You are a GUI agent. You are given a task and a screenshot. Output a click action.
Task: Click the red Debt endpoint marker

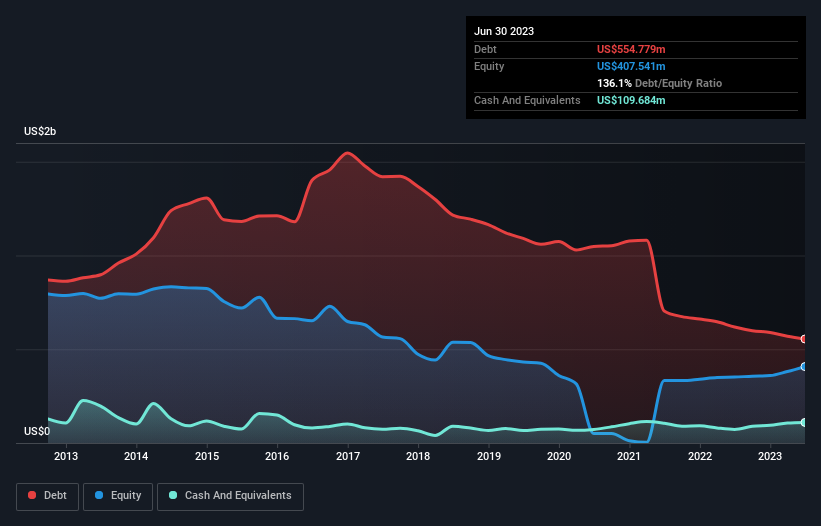pyautogui.click(x=804, y=339)
